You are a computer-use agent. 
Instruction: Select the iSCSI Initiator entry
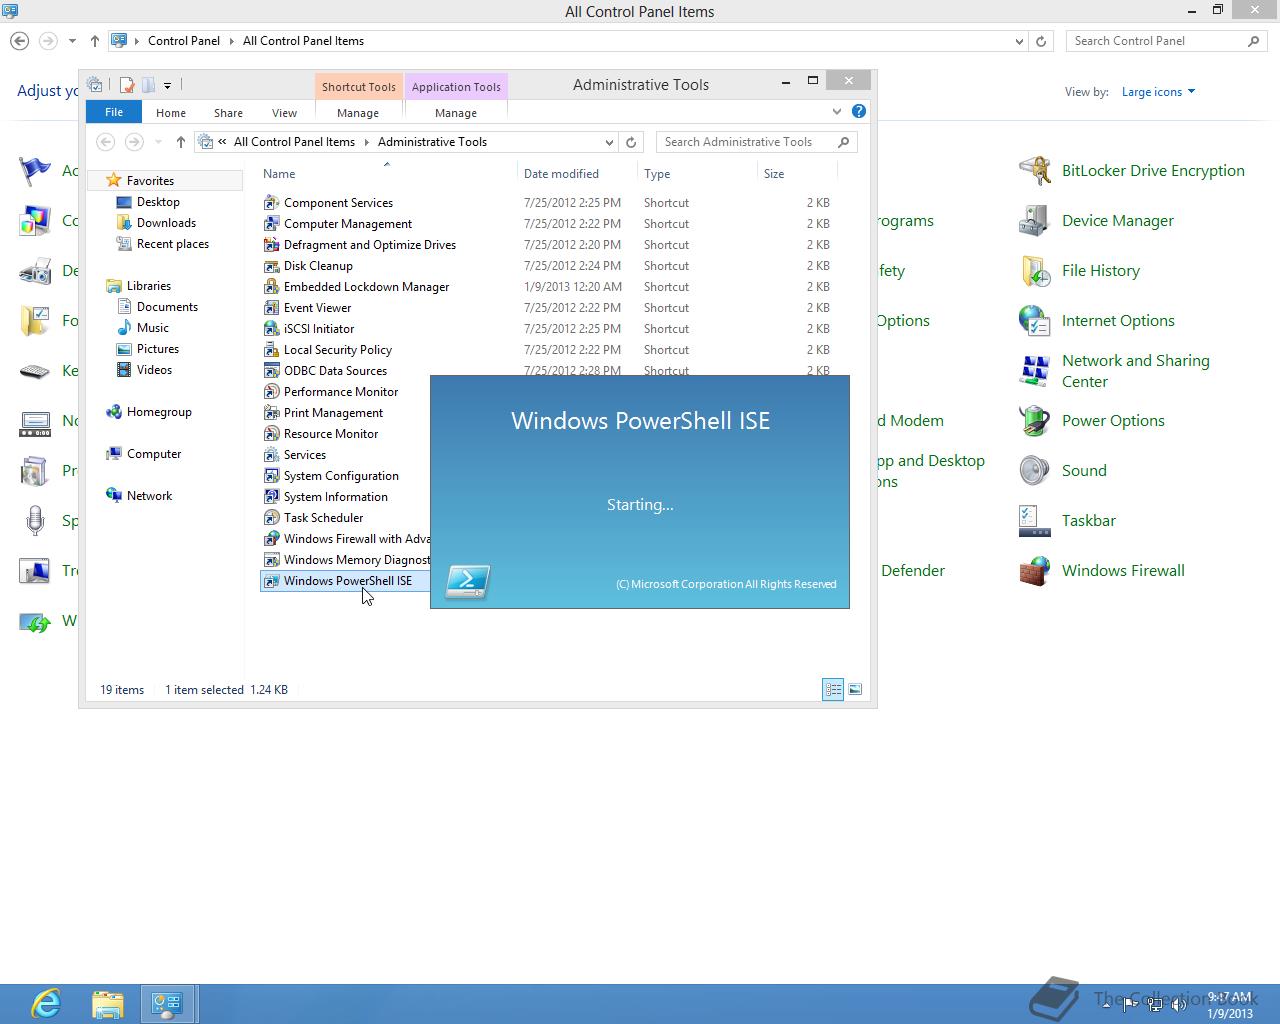pyautogui.click(x=319, y=329)
